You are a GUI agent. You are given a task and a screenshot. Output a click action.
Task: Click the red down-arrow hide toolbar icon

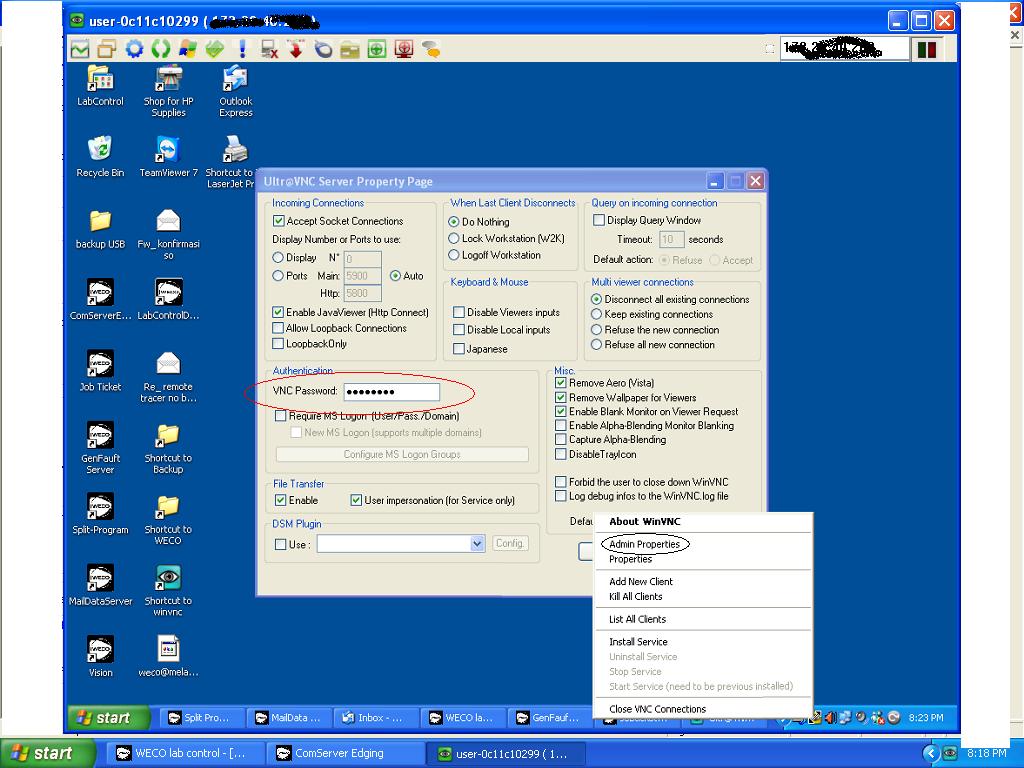296,49
